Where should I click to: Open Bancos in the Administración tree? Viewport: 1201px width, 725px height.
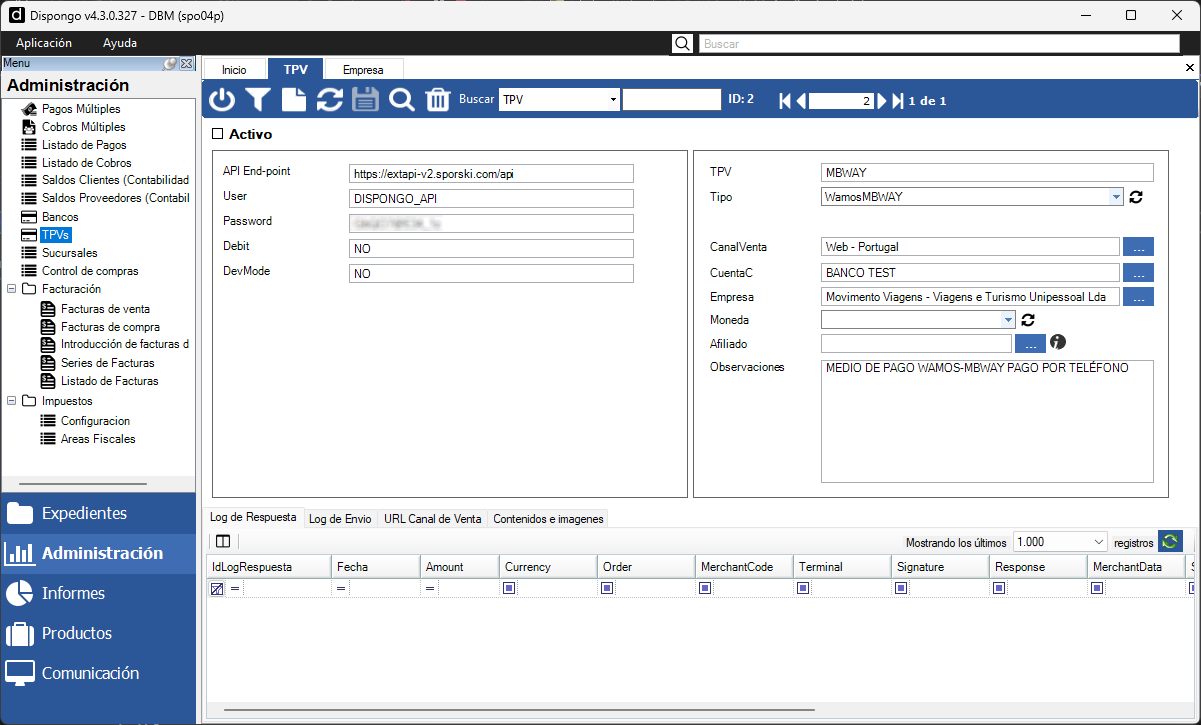coord(60,217)
